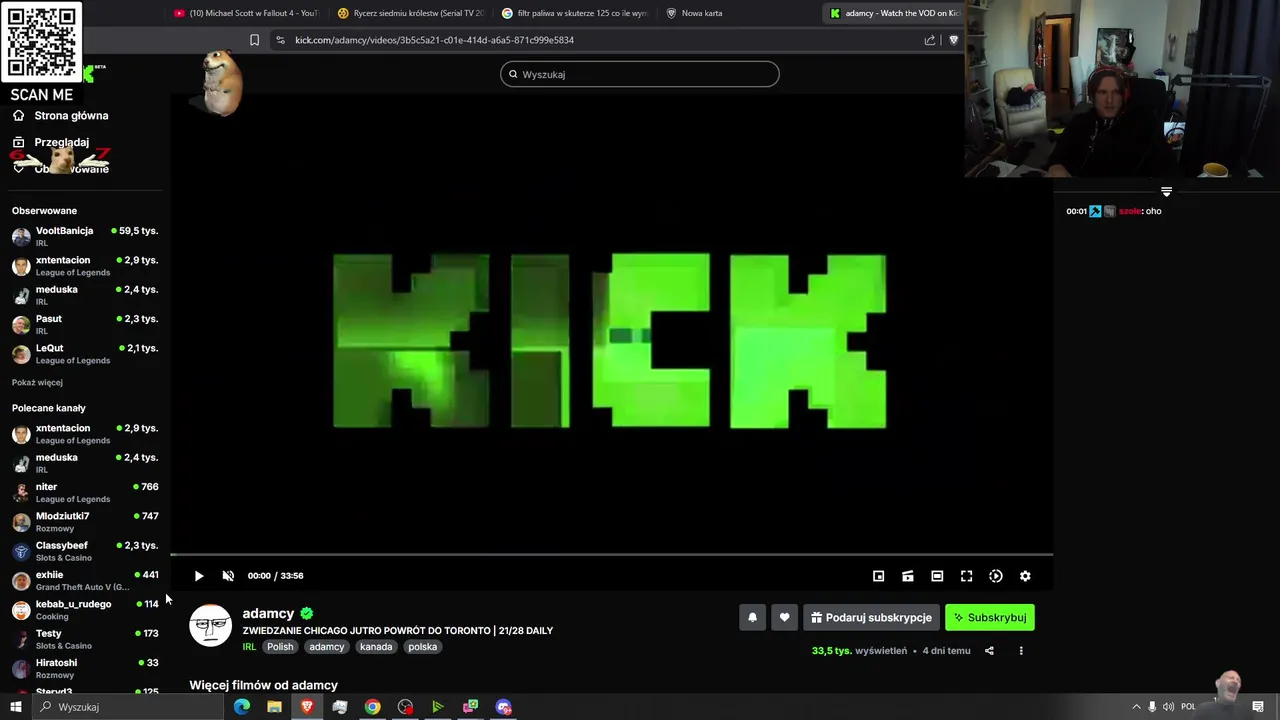Open exhiie recommended channel
The image size is (1280, 720).
[85, 581]
